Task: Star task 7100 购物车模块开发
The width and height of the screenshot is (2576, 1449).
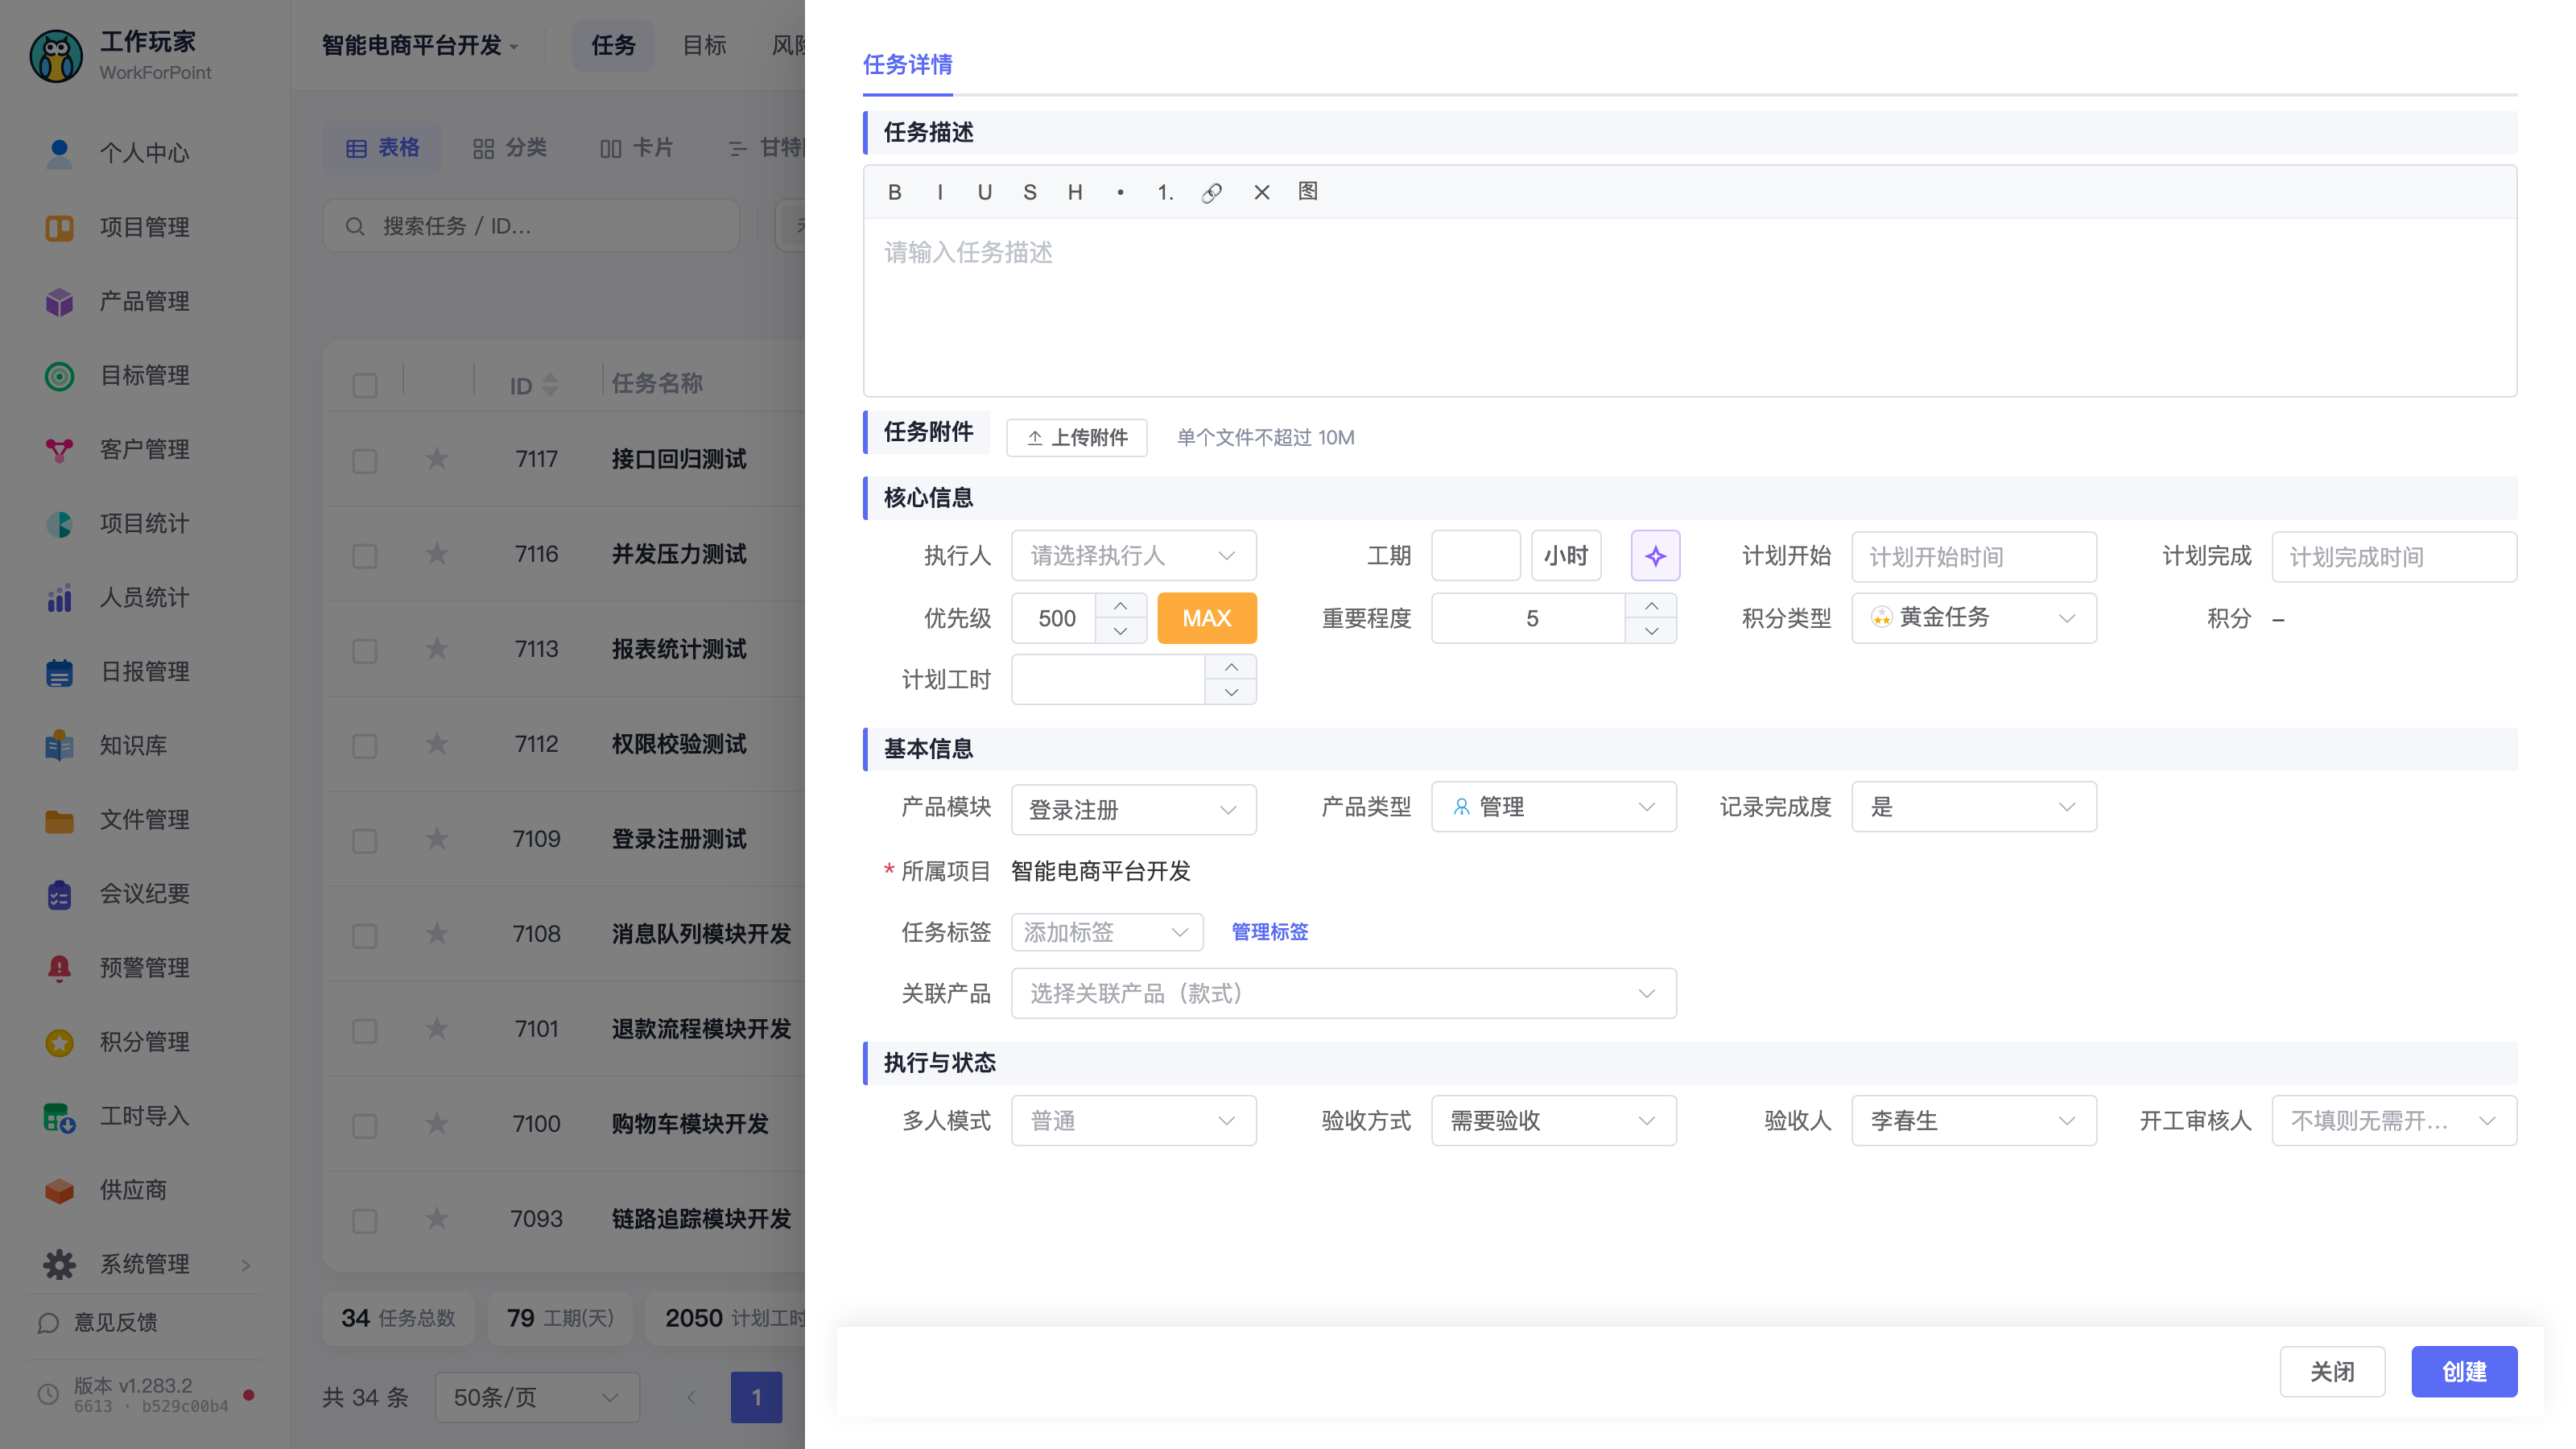Action: 437,1123
